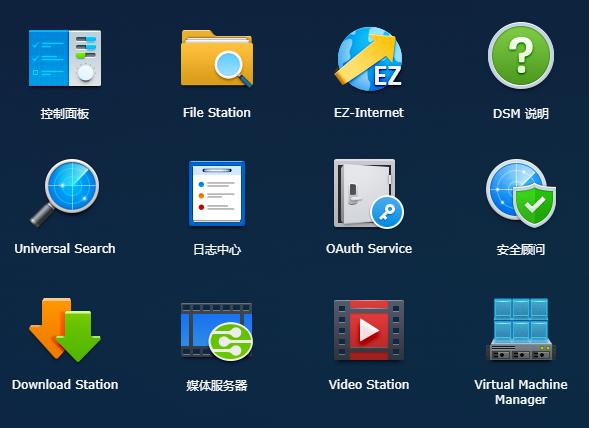Open the 控制面板 (Control Panel) icon

(65, 58)
